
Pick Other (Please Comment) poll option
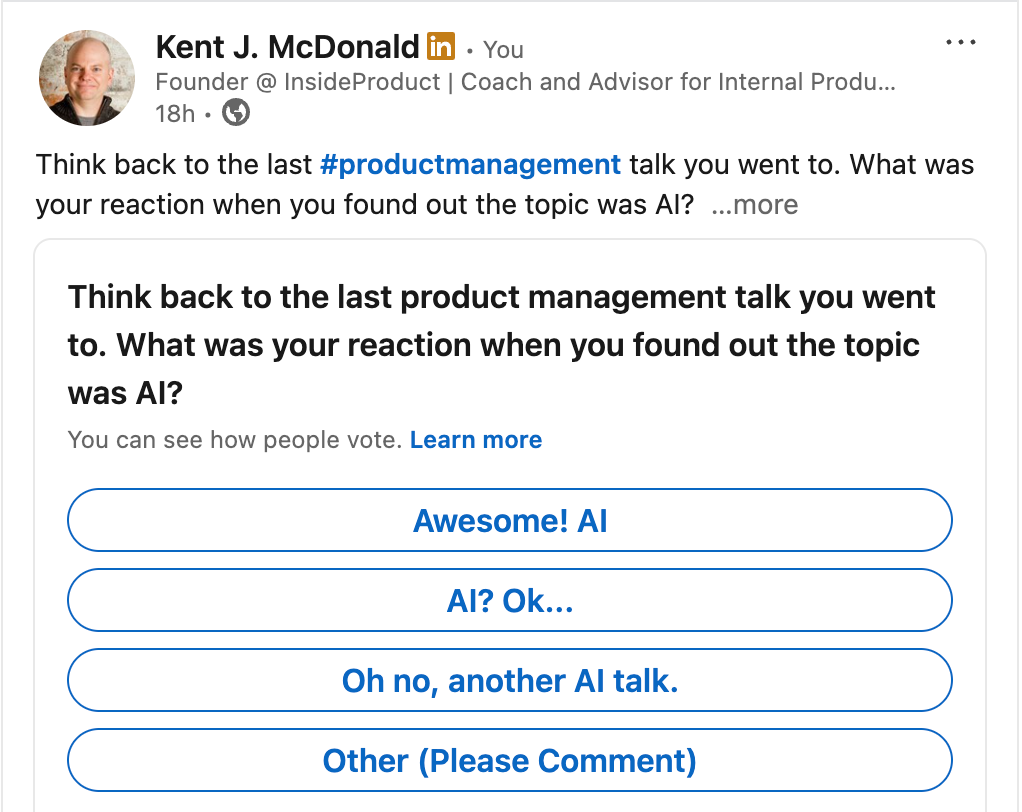point(509,761)
